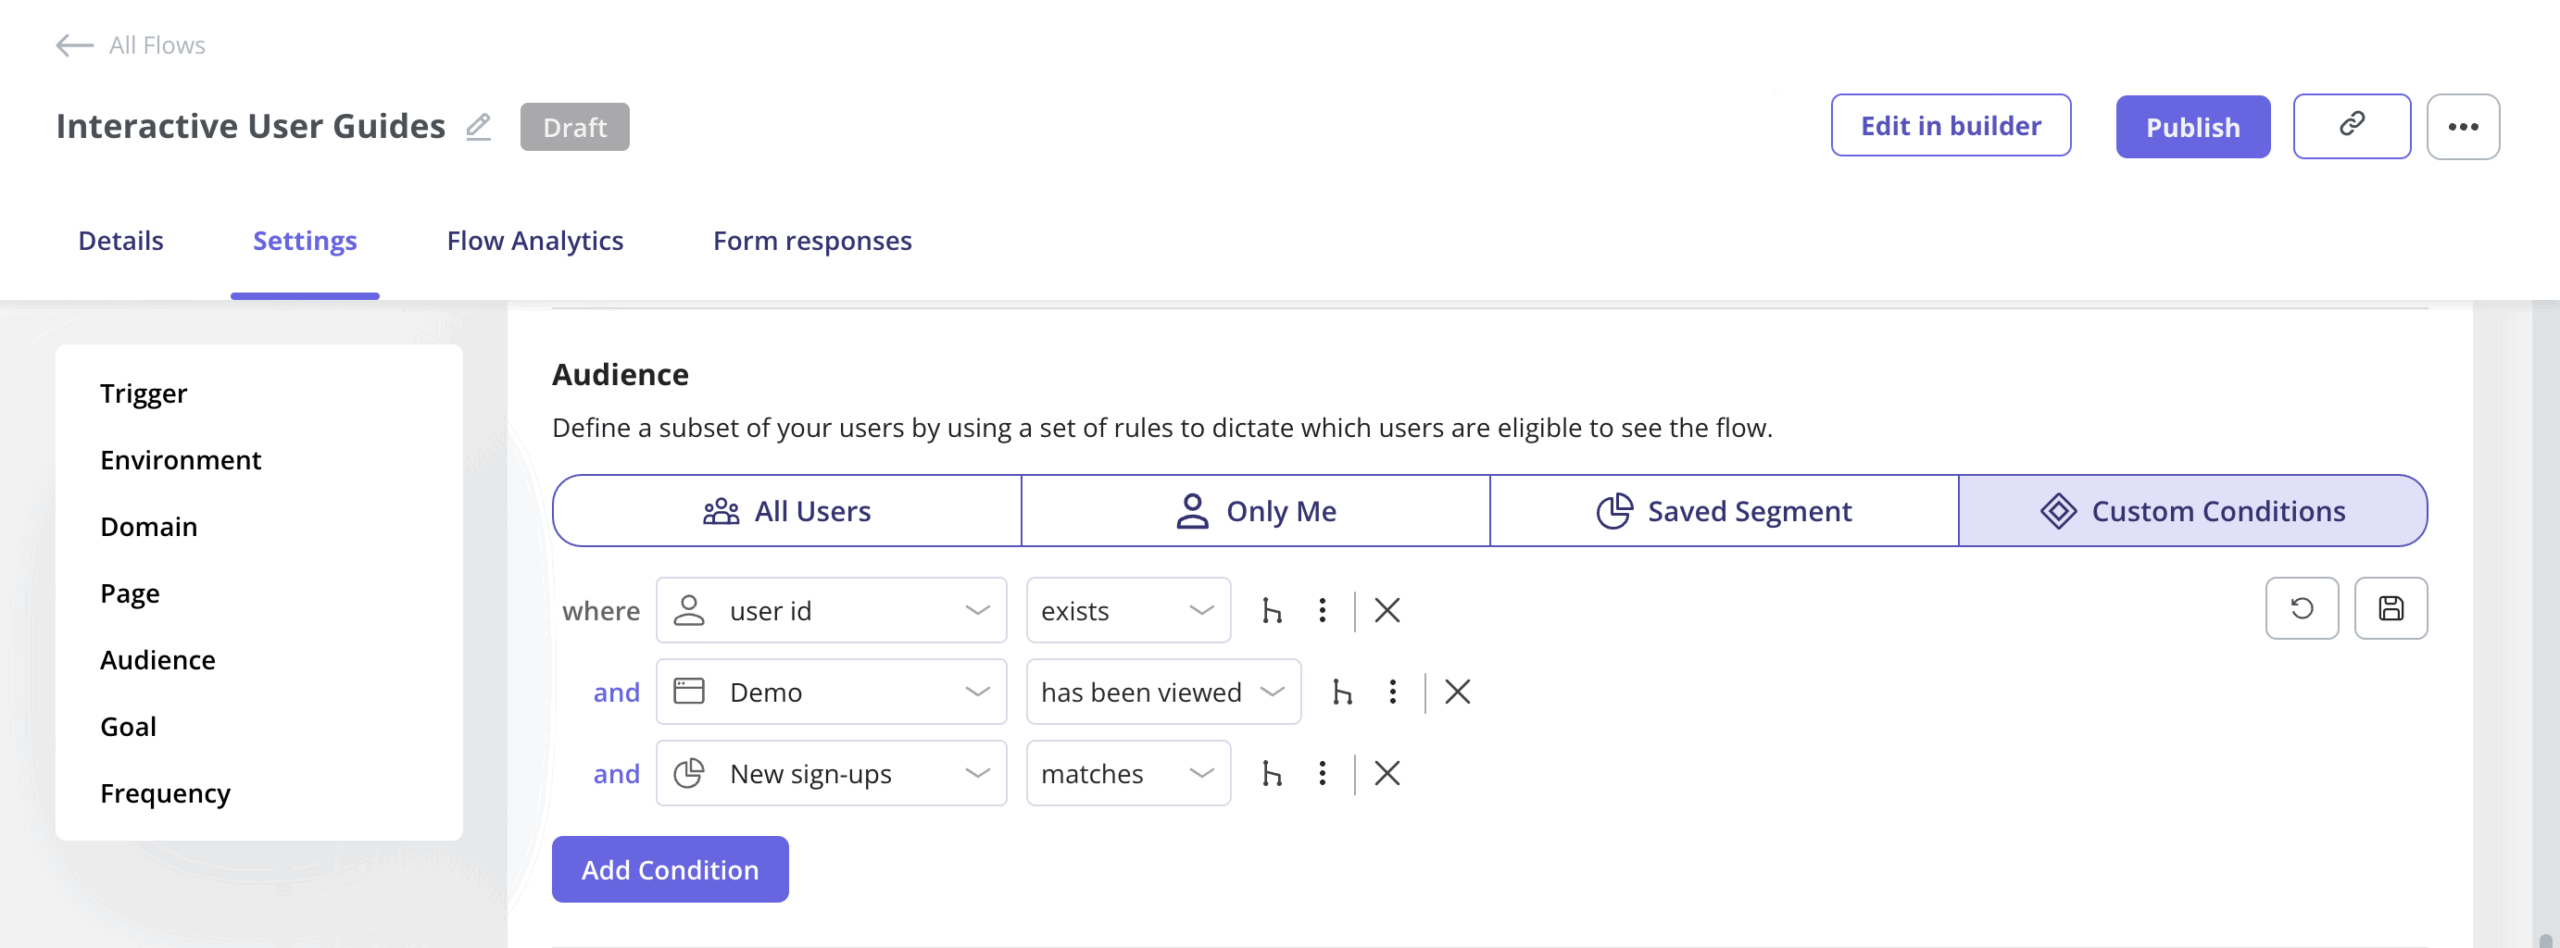Image resolution: width=2560 pixels, height=948 pixels.
Task: Go back to All Flows
Action: point(130,45)
